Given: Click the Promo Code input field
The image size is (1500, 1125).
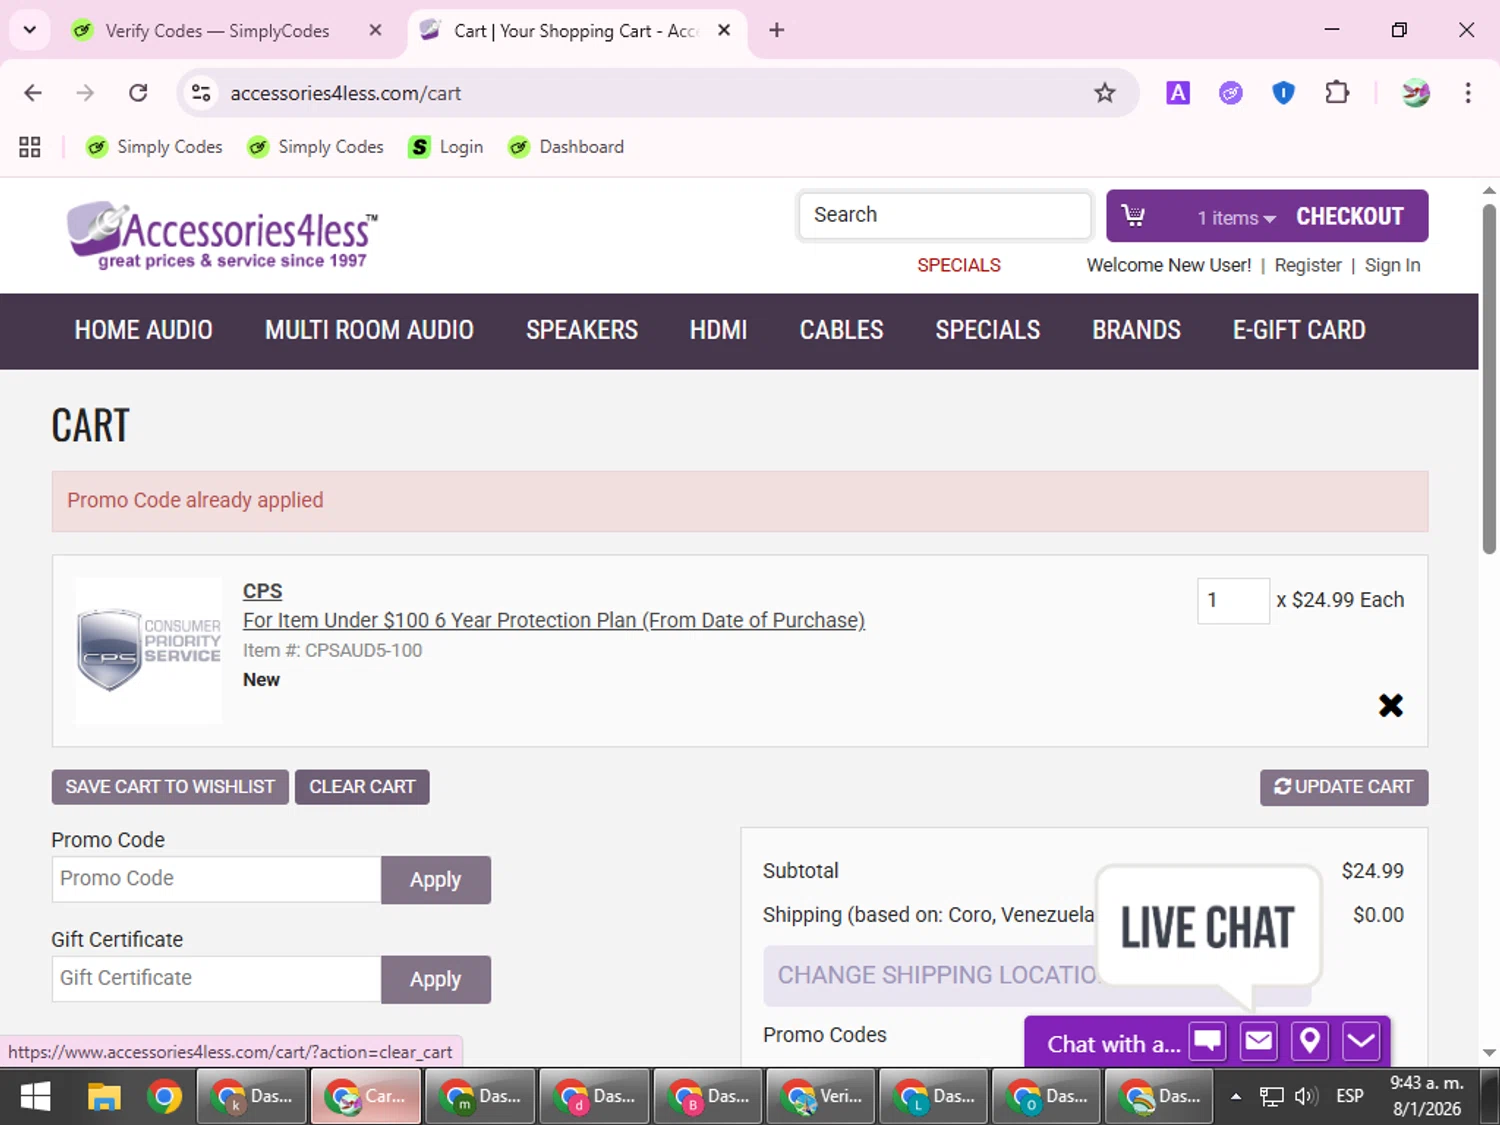Looking at the screenshot, I should (216, 879).
